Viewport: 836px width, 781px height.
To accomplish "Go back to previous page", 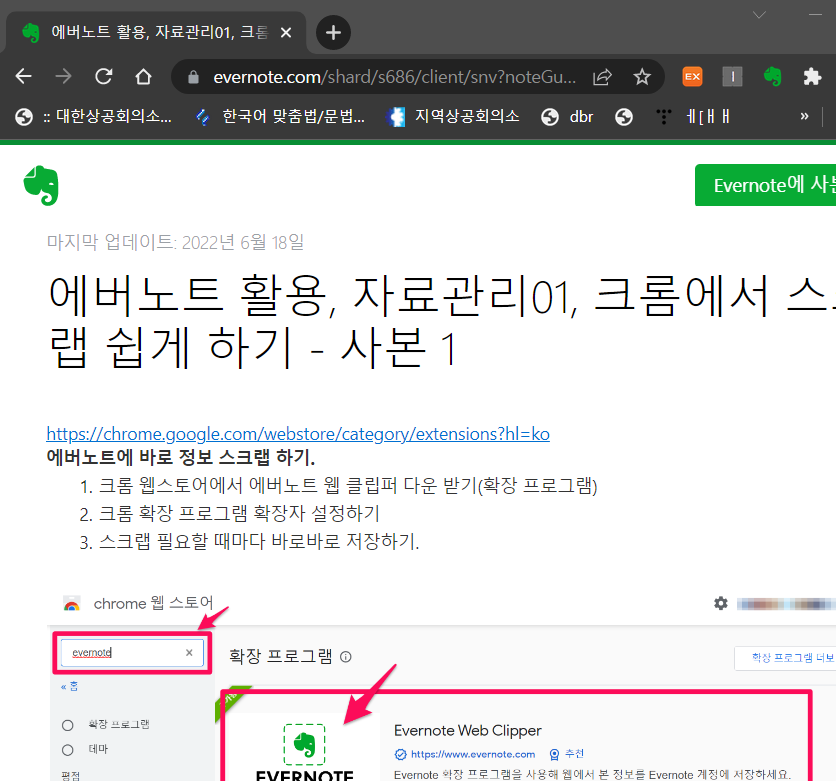I will coord(23,77).
